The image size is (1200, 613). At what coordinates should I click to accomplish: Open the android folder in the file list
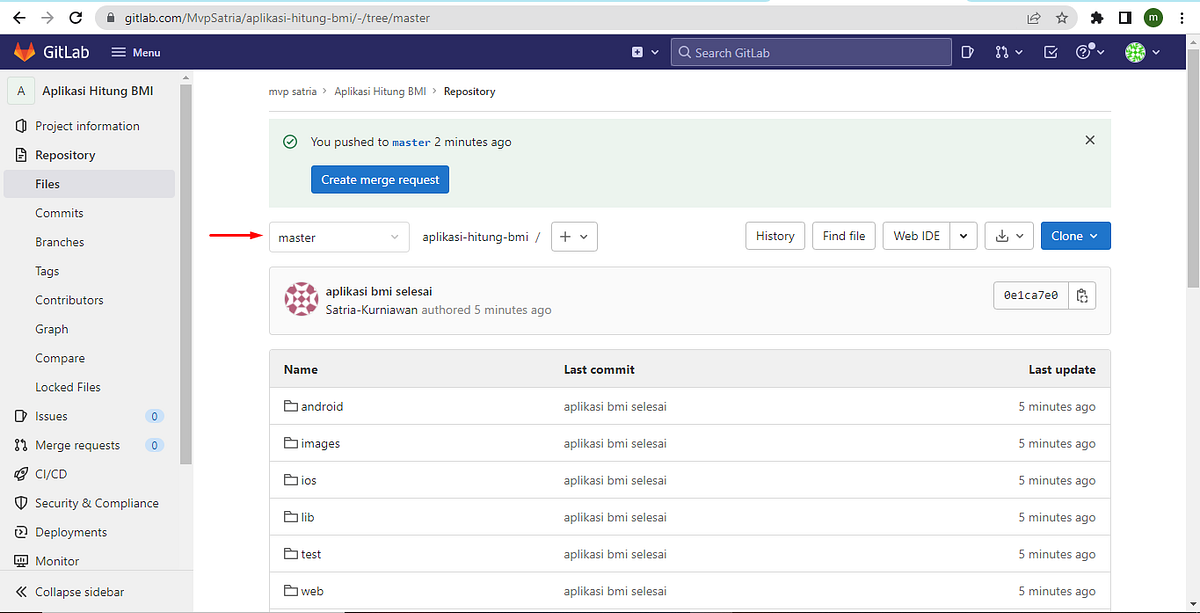pyautogui.click(x=320, y=406)
